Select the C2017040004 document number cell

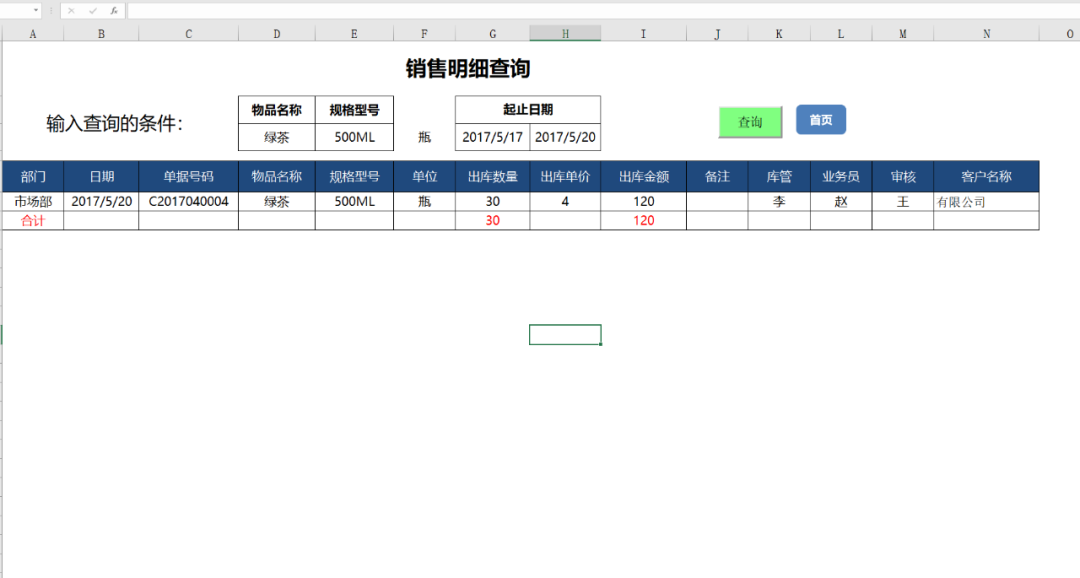click(x=188, y=201)
